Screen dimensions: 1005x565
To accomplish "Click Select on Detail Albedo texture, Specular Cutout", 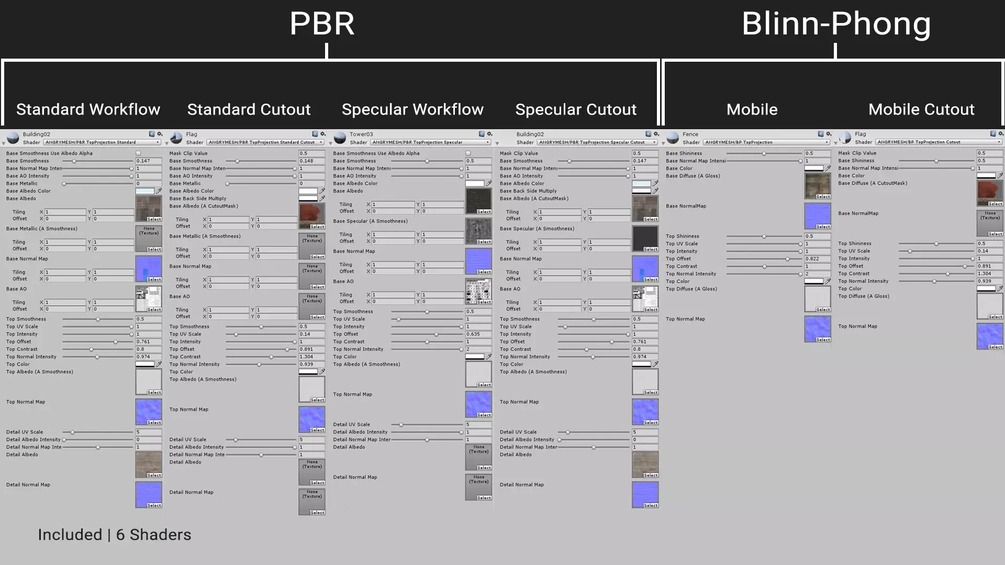I will tap(651, 475).
